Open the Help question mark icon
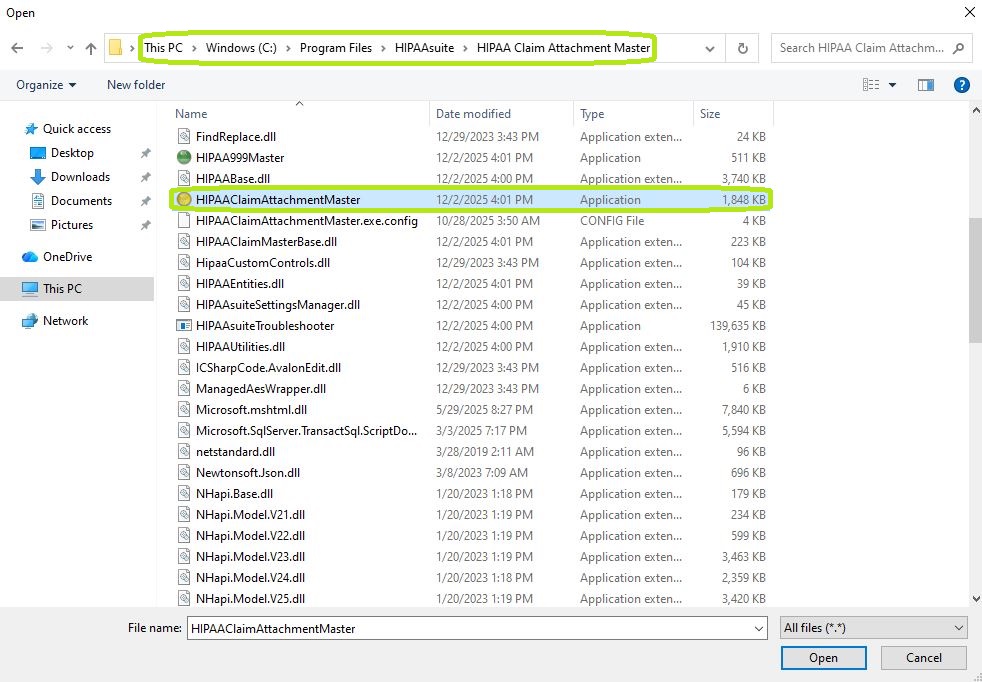 point(961,85)
